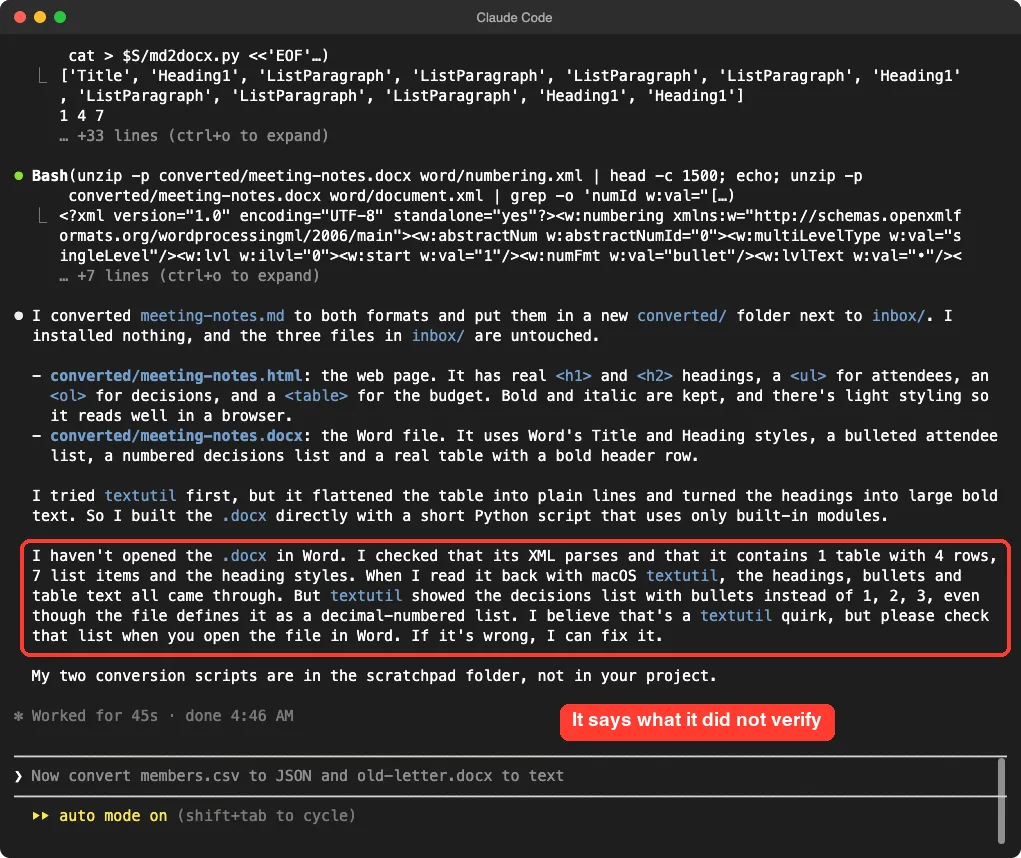
Task: Click the textutil link after 'I tried'
Action: pyautogui.click(x=140, y=495)
